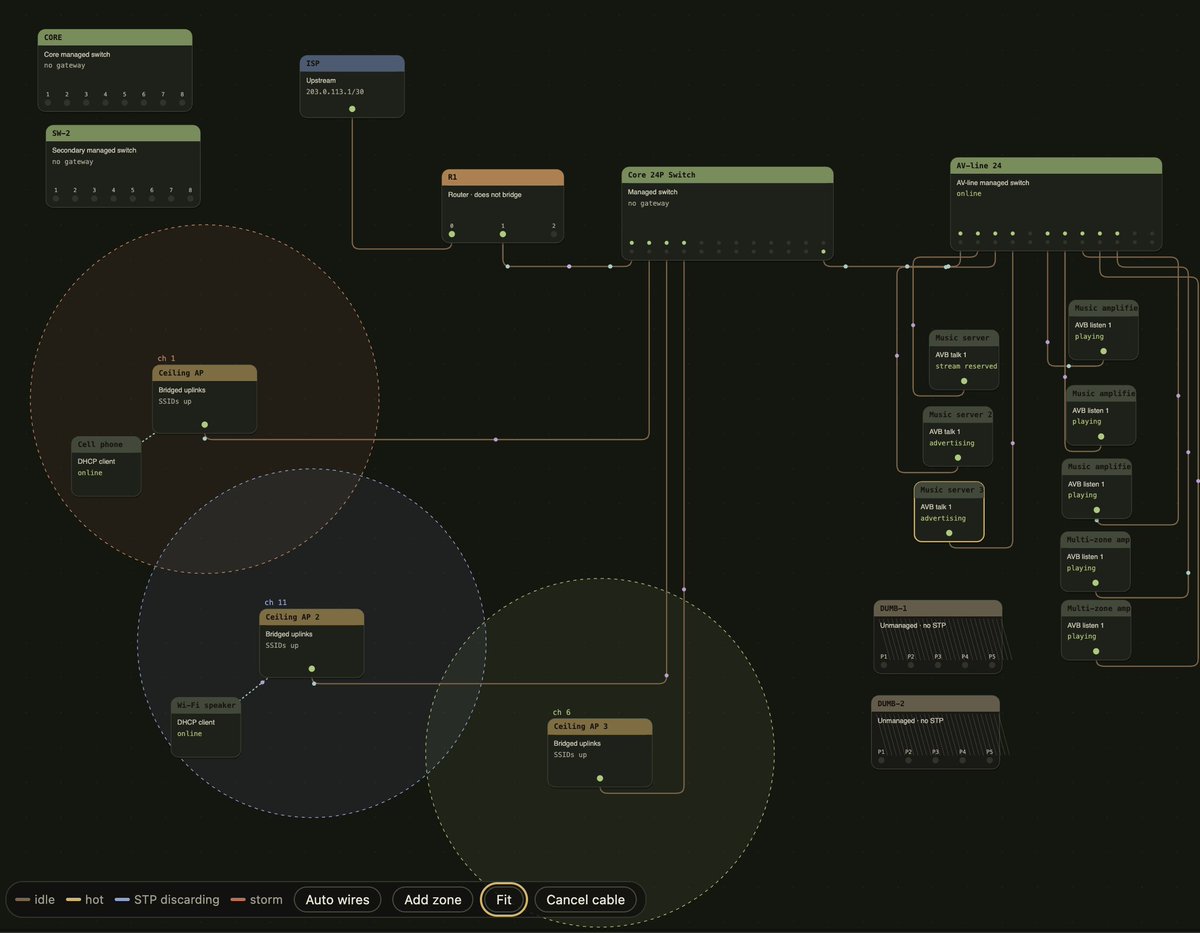Click the "hot" legend entry
Viewport: 1200px width, 933px height.
(x=84, y=900)
